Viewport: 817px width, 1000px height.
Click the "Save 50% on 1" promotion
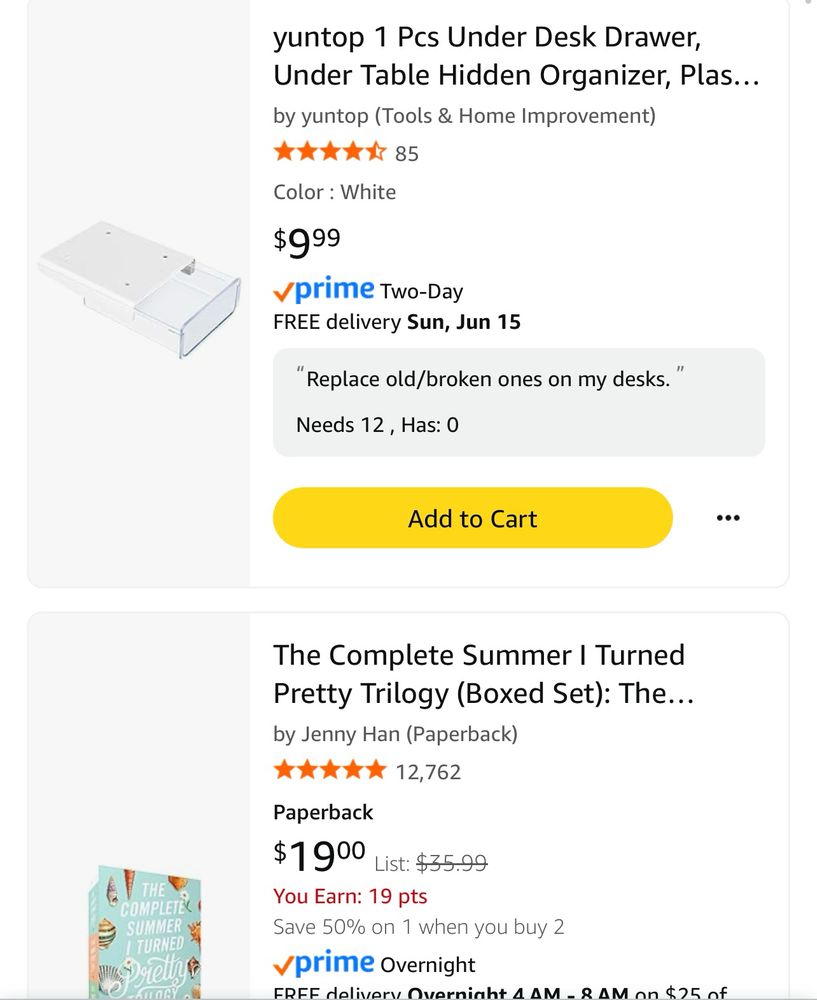(x=418, y=927)
